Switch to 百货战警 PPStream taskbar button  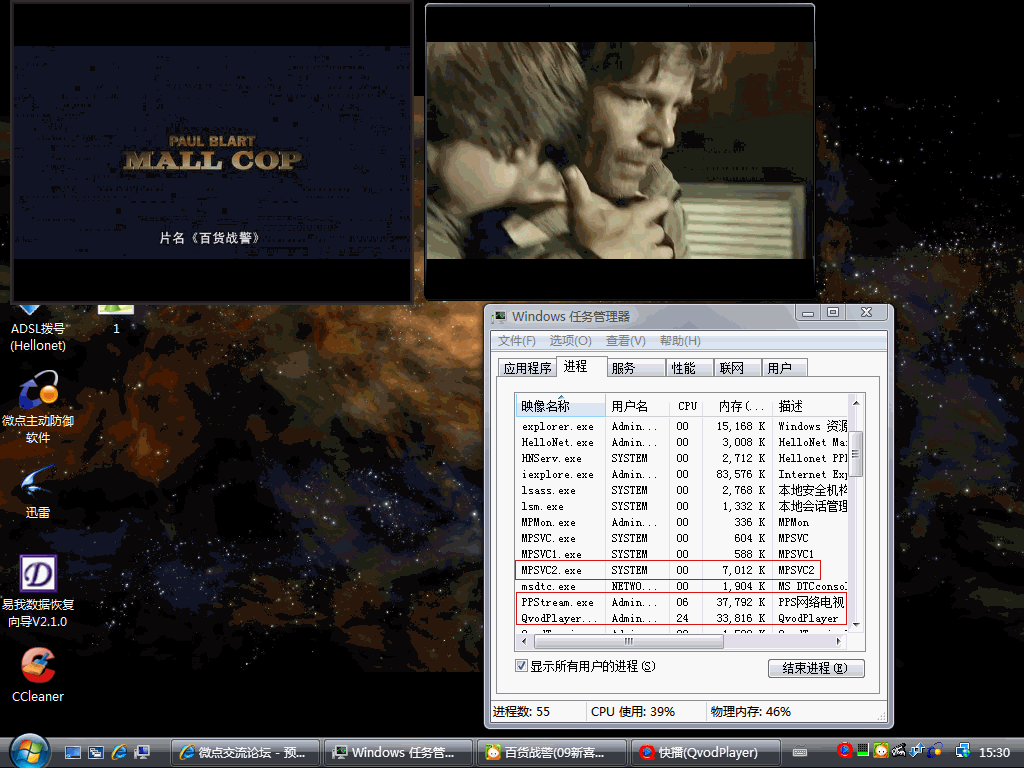pos(551,752)
